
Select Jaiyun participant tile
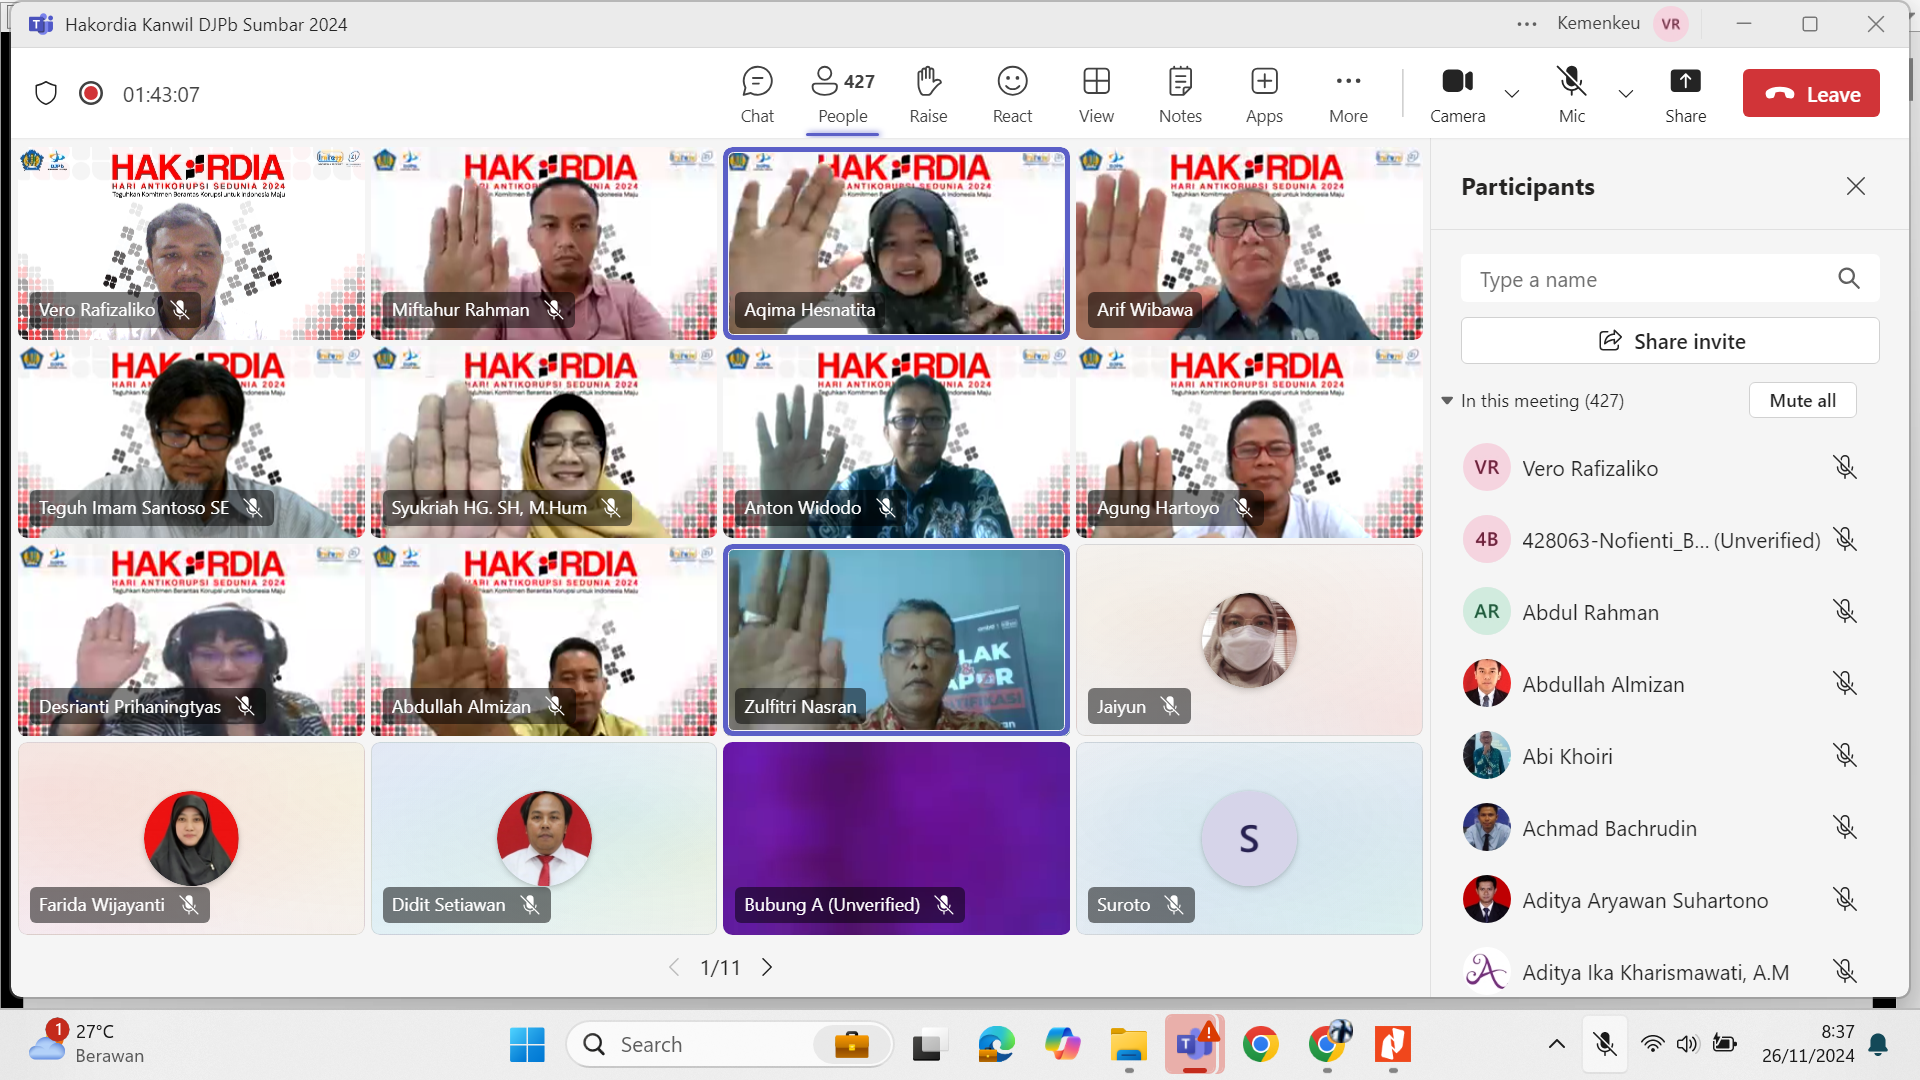[x=1249, y=640]
